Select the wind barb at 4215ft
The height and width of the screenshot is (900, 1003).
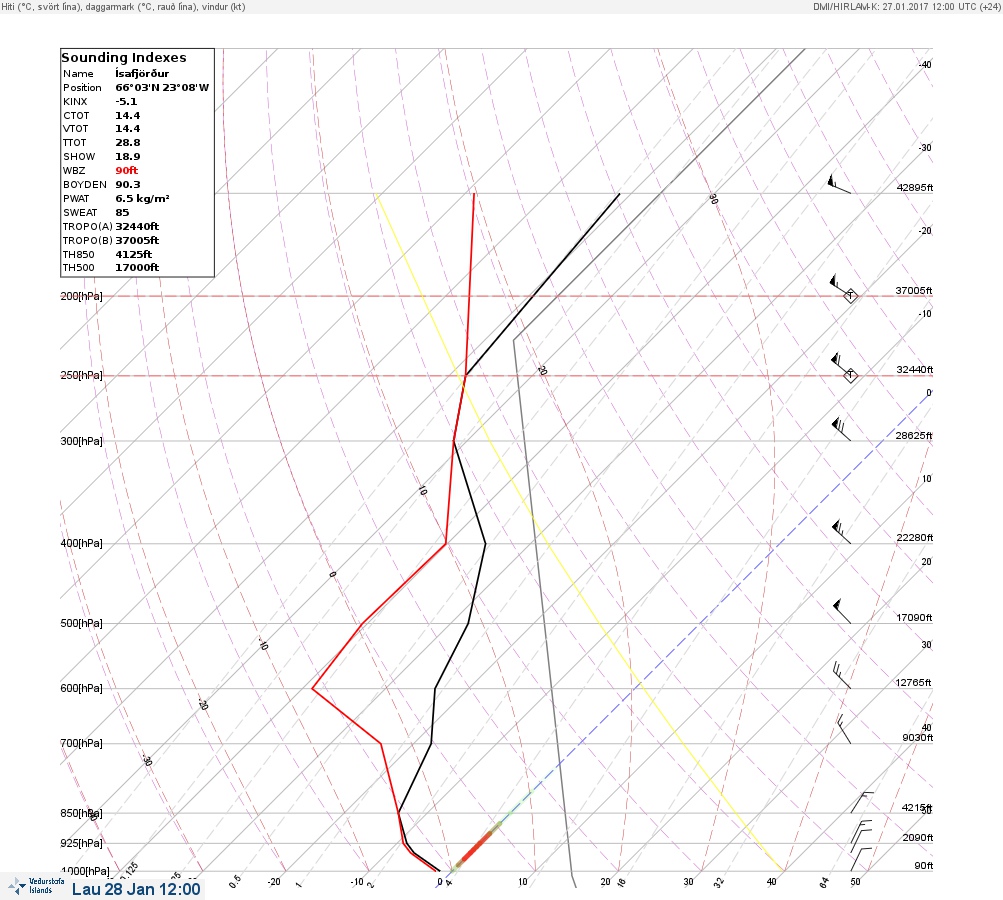(862, 802)
